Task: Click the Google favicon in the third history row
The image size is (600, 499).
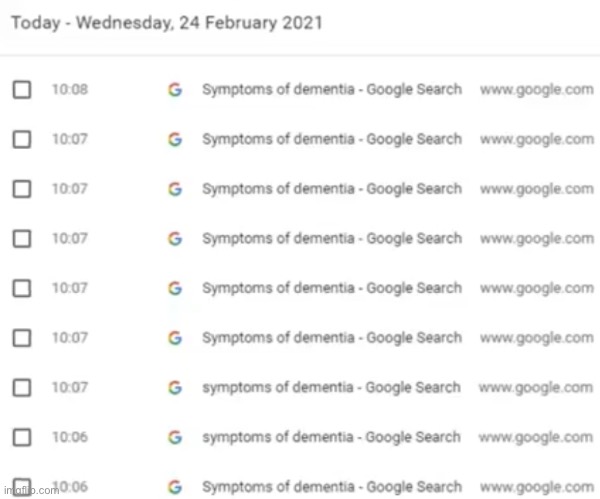Action: [175, 189]
